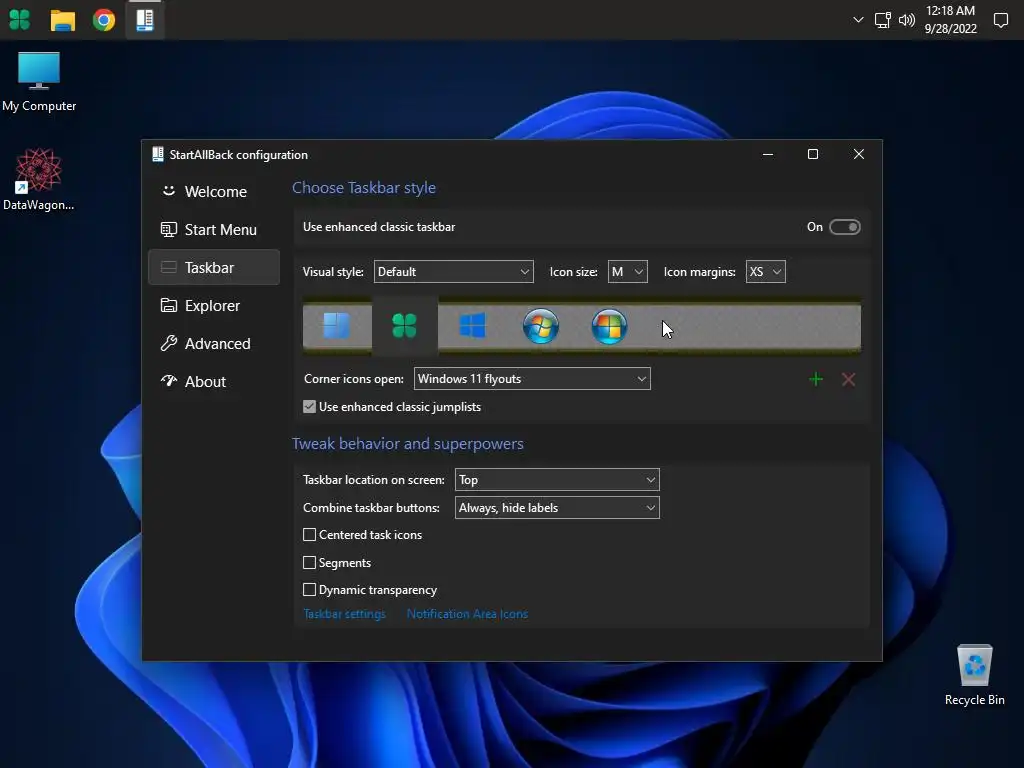
Task: Open the Icon size dropdown
Action: coord(628,272)
